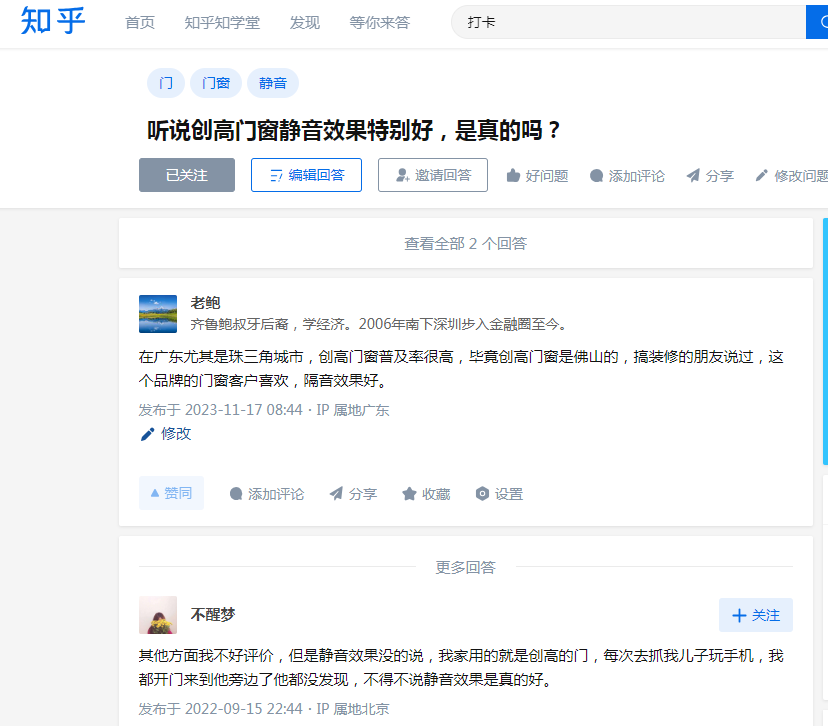This screenshot has width=828, height=726.
Task: Select the 门 topic tag
Action: 166,83
